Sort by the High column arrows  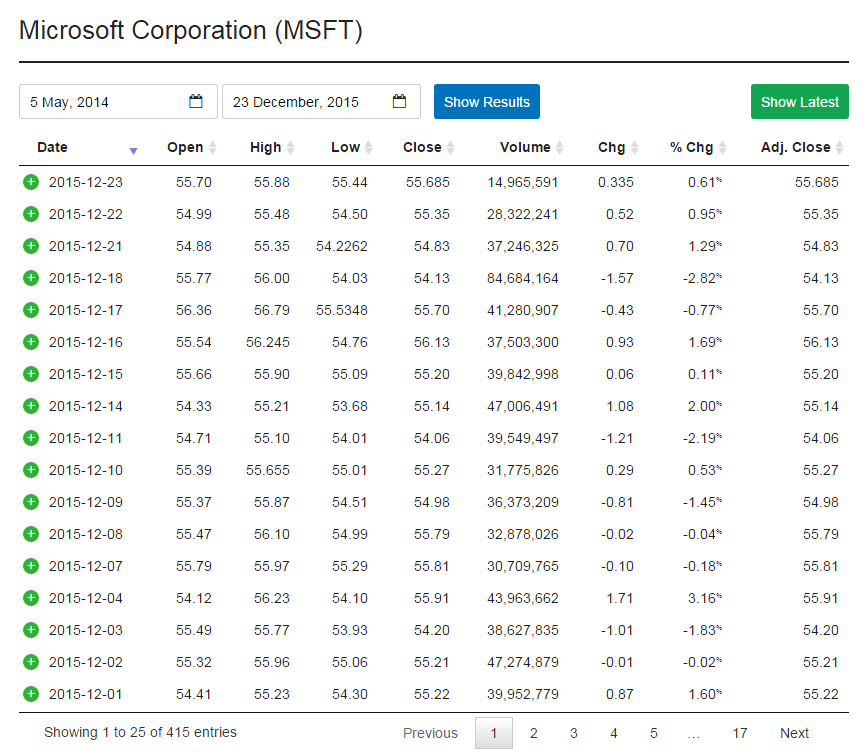[x=290, y=148]
